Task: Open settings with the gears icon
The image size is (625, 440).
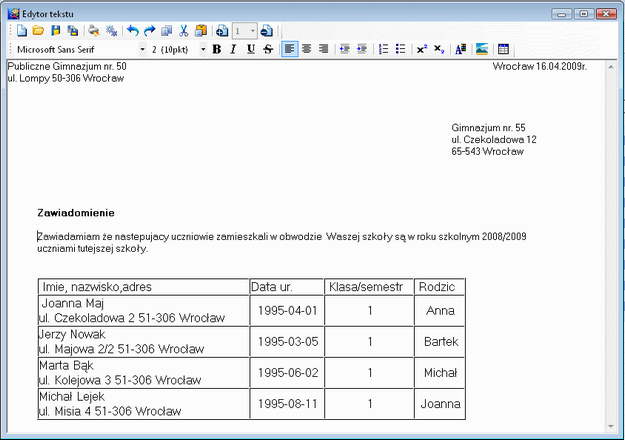Action: coord(111,31)
